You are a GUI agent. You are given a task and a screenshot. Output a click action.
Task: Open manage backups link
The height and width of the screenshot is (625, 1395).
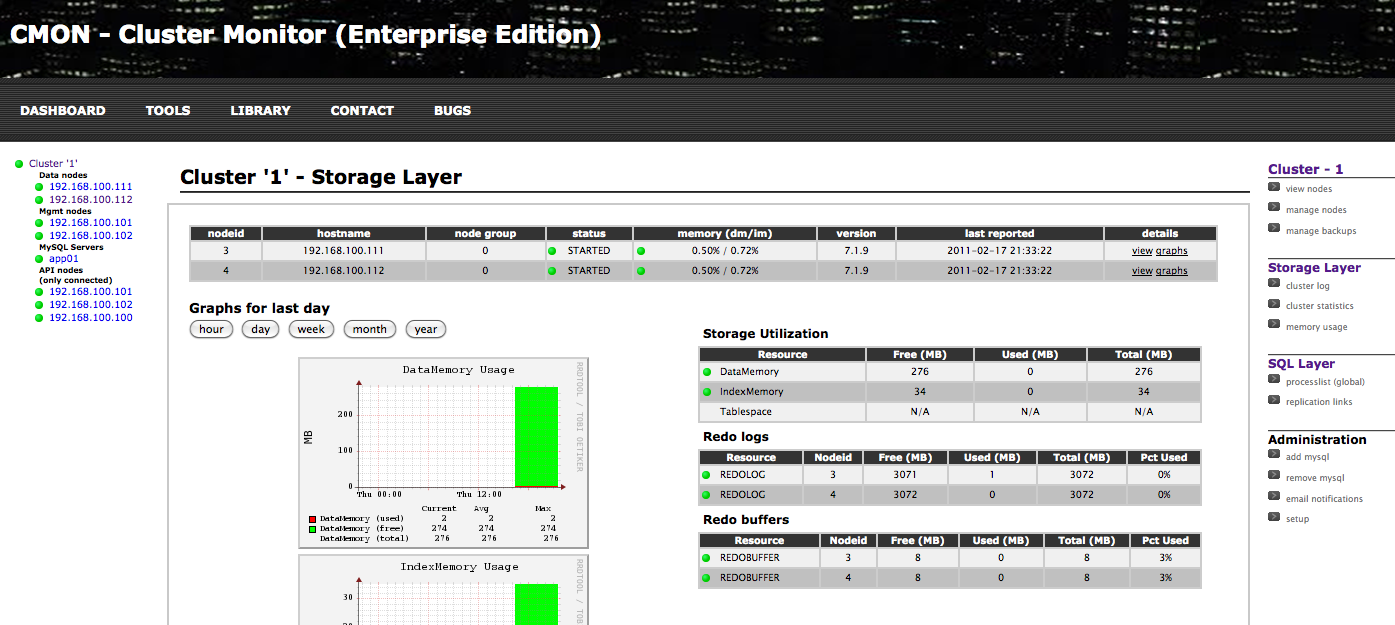coord(1321,231)
